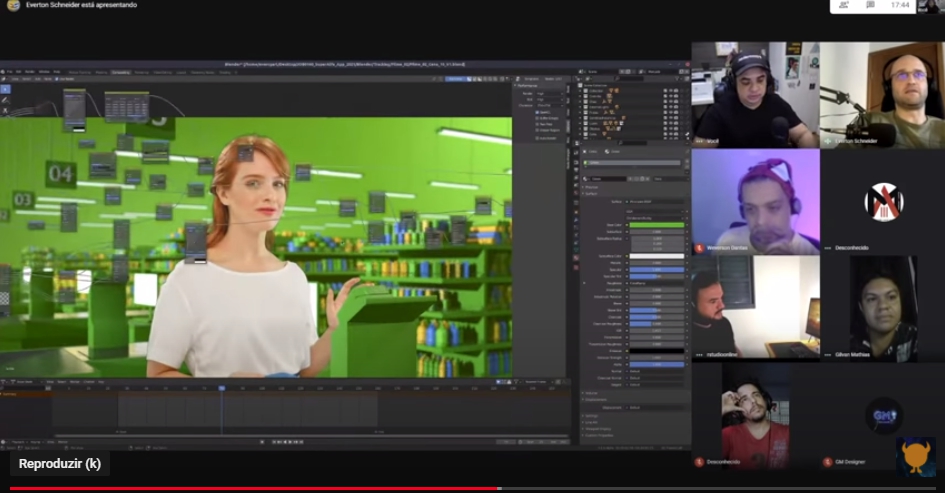The image size is (945, 493).
Task: Open the Render properties tab icon
Action: (576, 162)
